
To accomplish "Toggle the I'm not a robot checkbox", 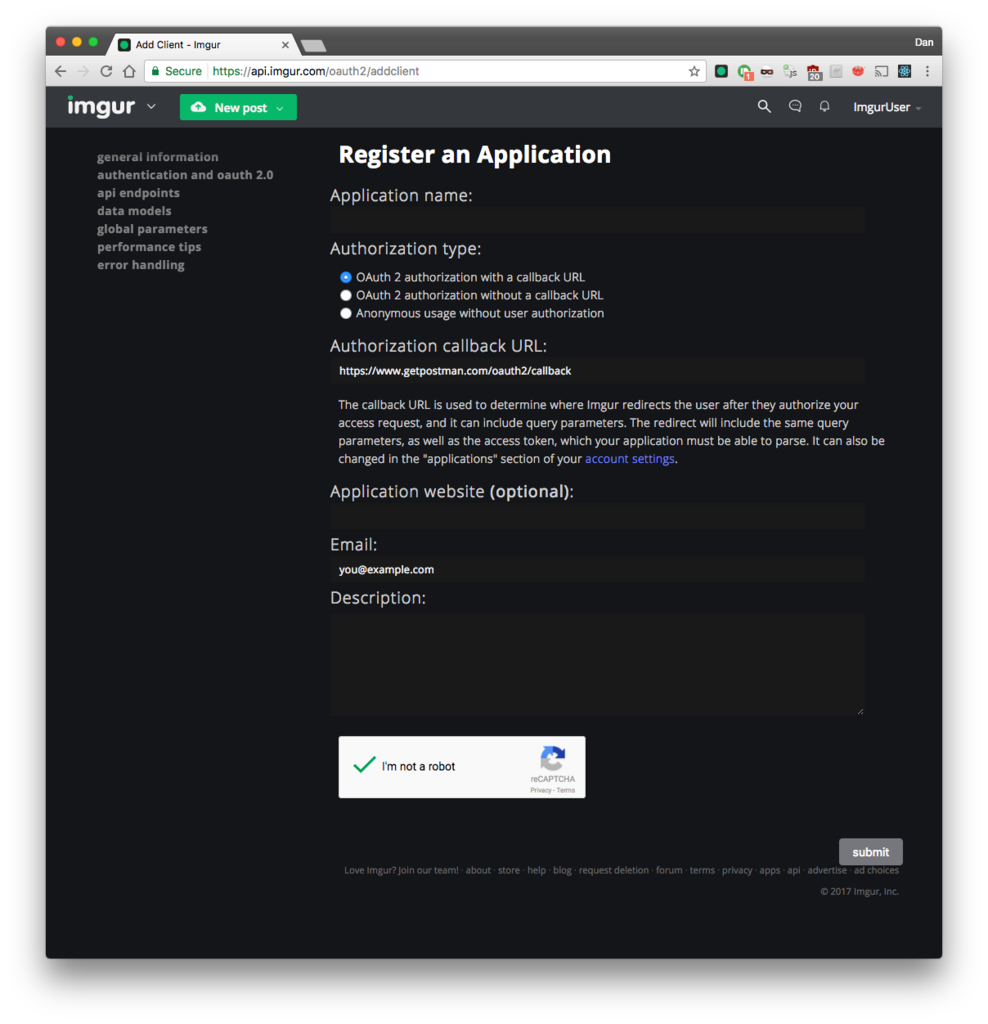I will (x=364, y=765).
